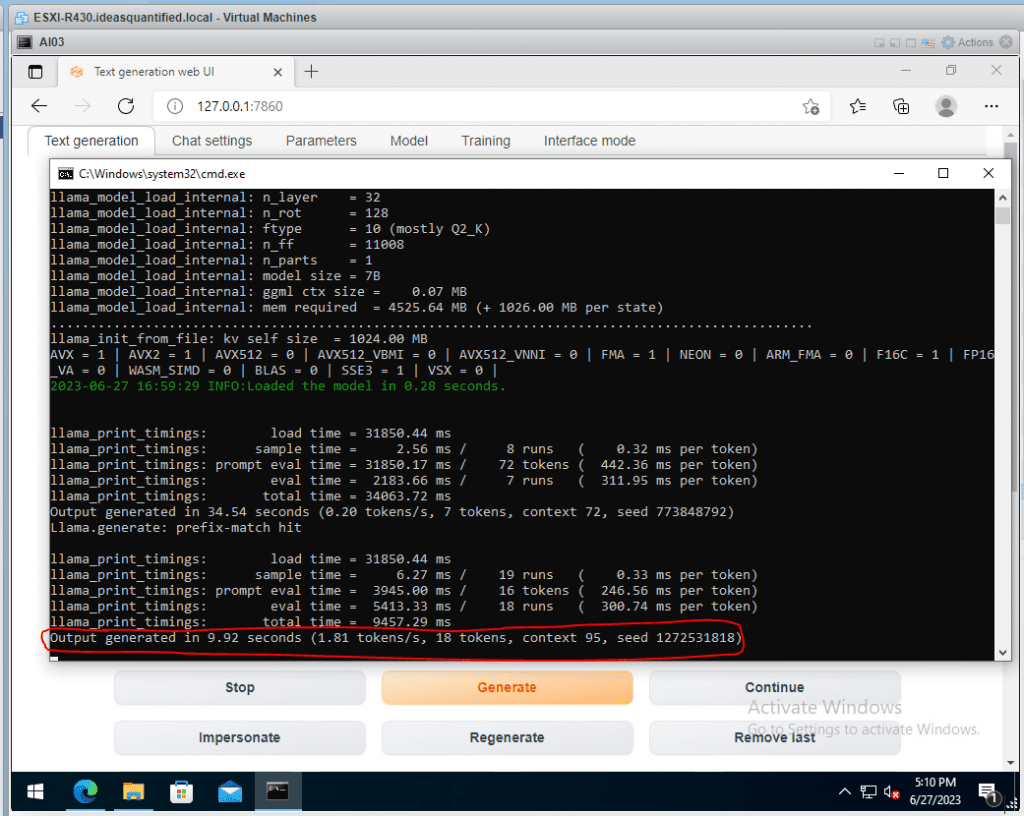Minimize the cmd.exe window
This screenshot has height=816, width=1024.
point(899,174)
